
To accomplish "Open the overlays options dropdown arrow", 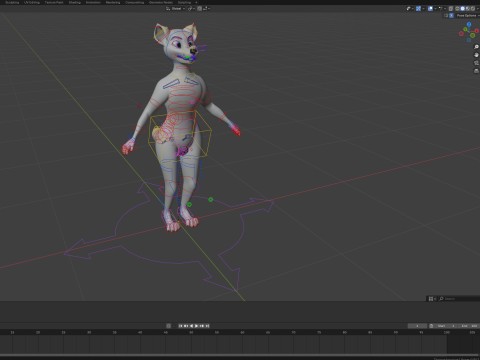I will 435,9.
